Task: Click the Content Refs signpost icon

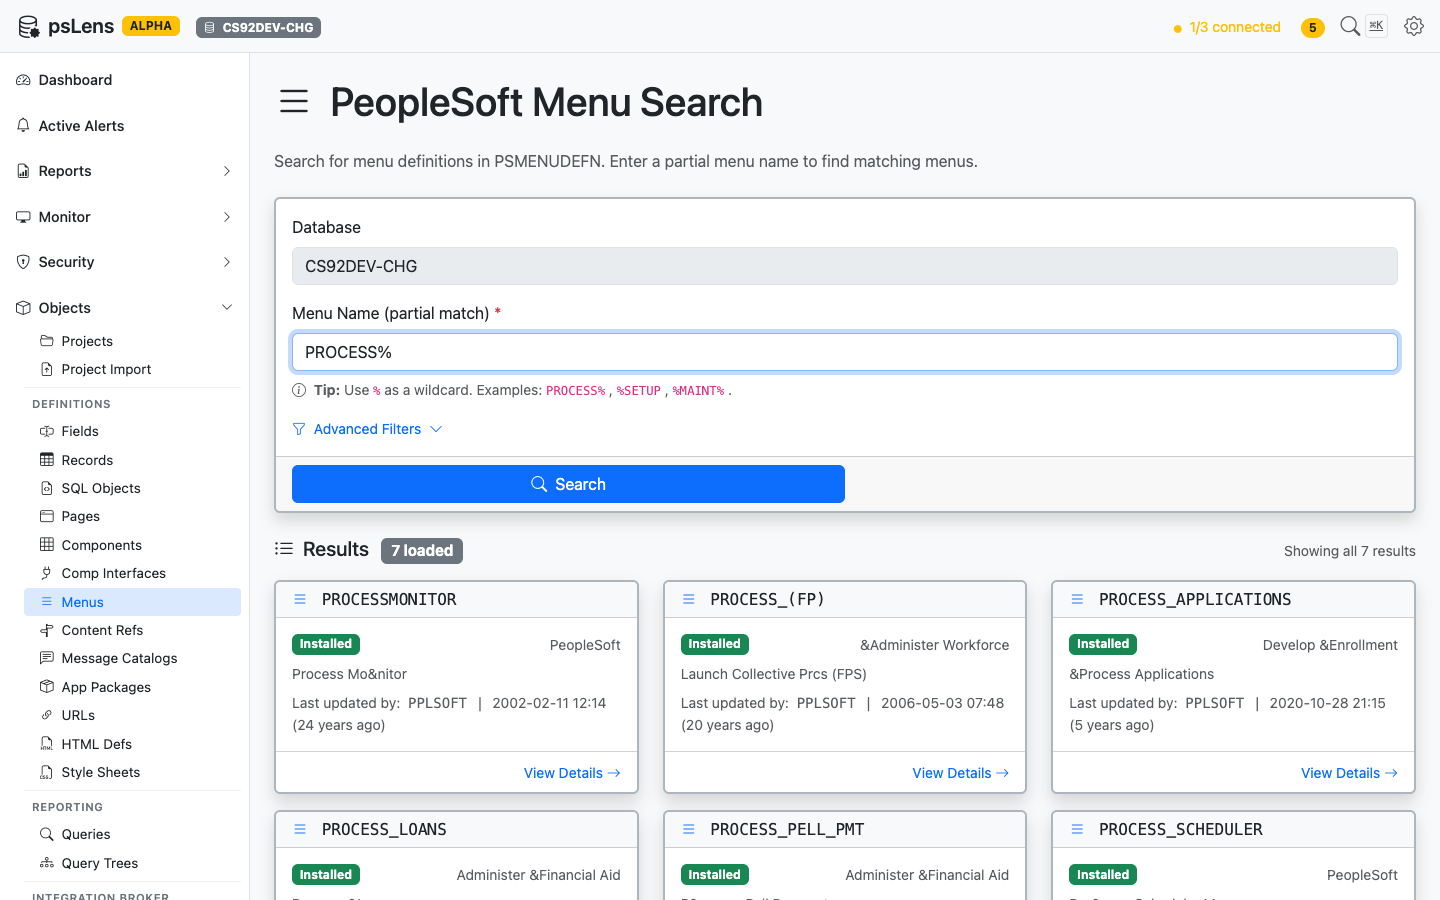Action: (x=47, y=630)
